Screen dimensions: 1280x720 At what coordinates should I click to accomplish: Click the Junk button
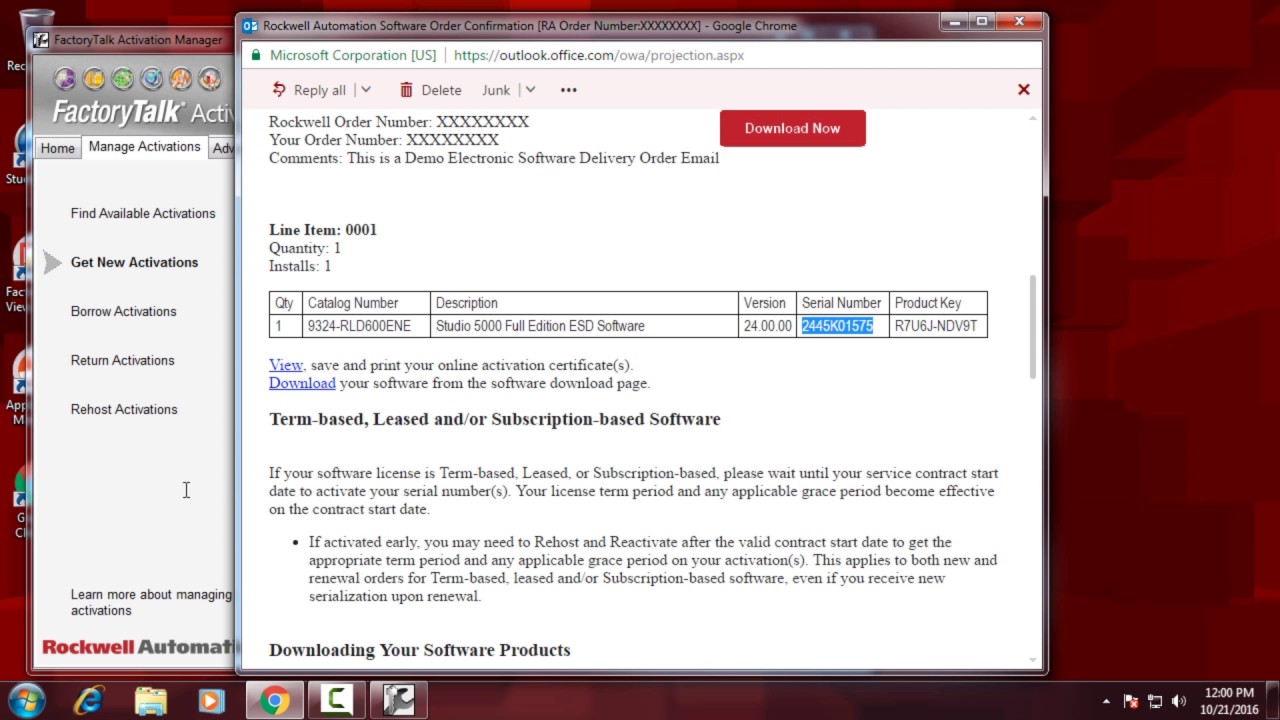pyautogui.click(x=496, y=90)
